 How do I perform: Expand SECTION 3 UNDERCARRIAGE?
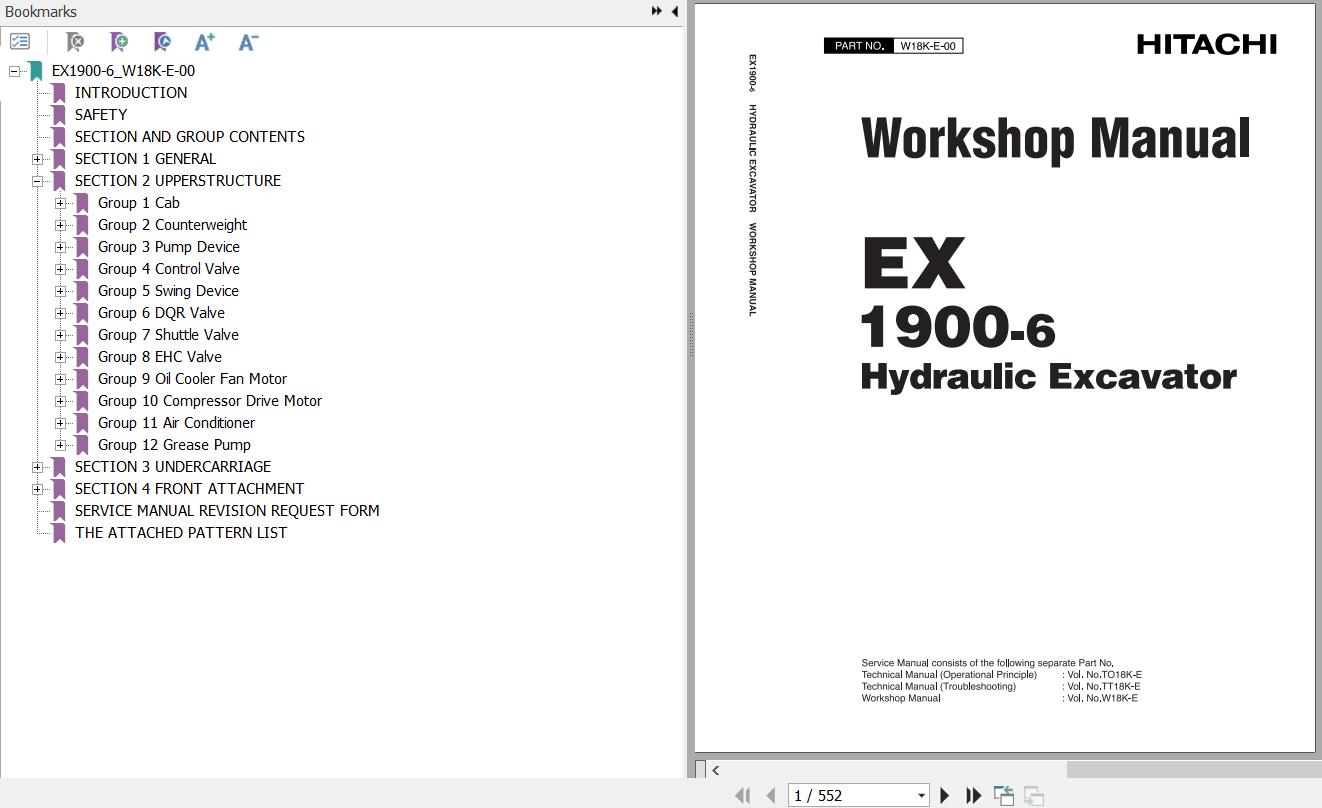pos(37,467)
